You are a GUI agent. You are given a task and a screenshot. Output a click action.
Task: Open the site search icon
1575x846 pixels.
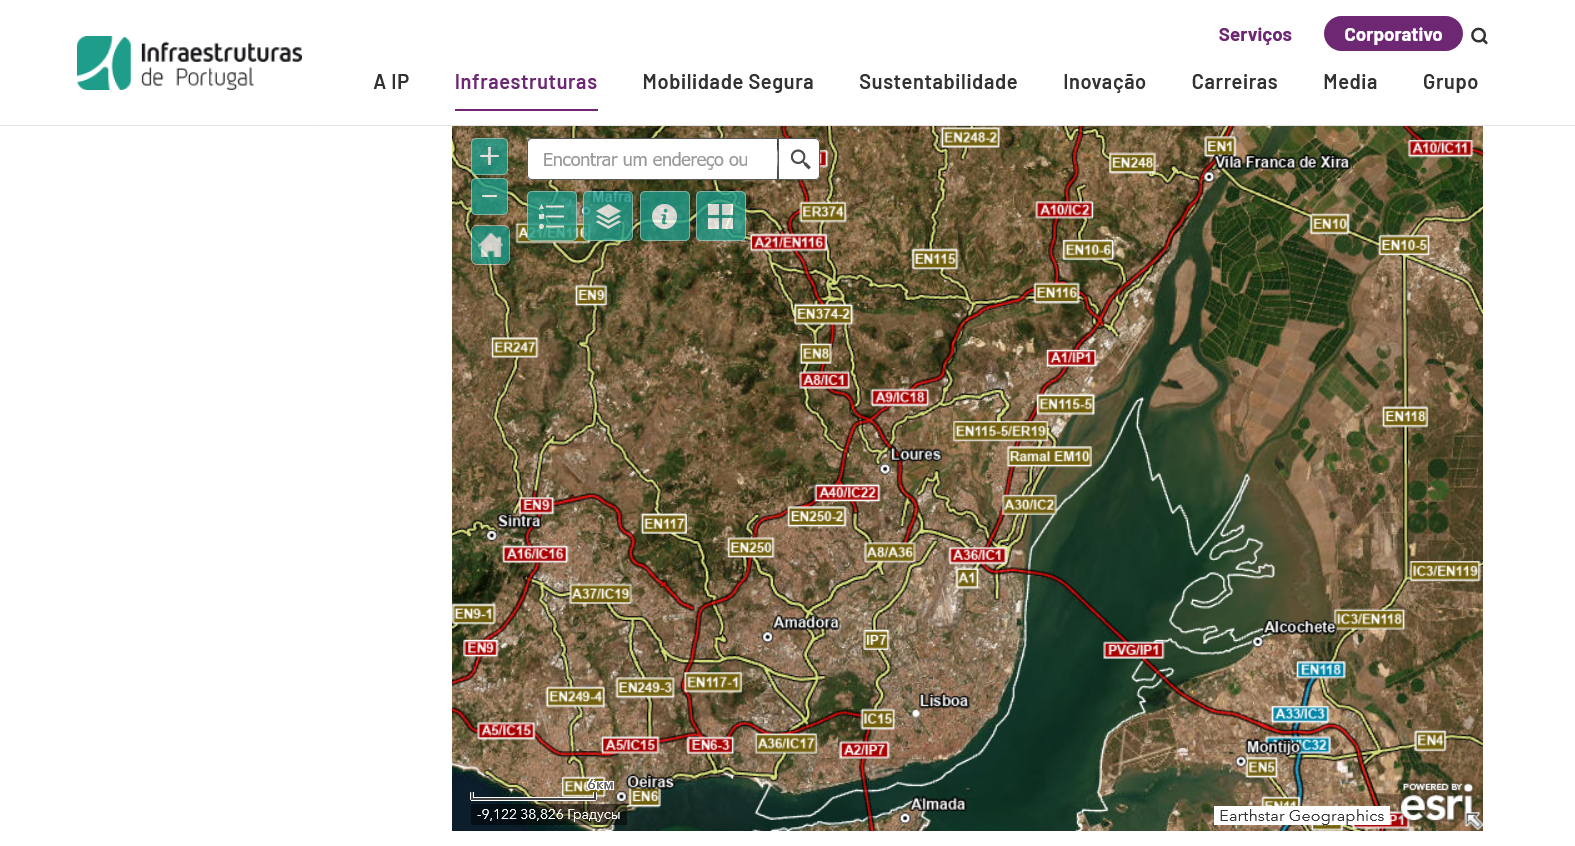(1479, 36)
